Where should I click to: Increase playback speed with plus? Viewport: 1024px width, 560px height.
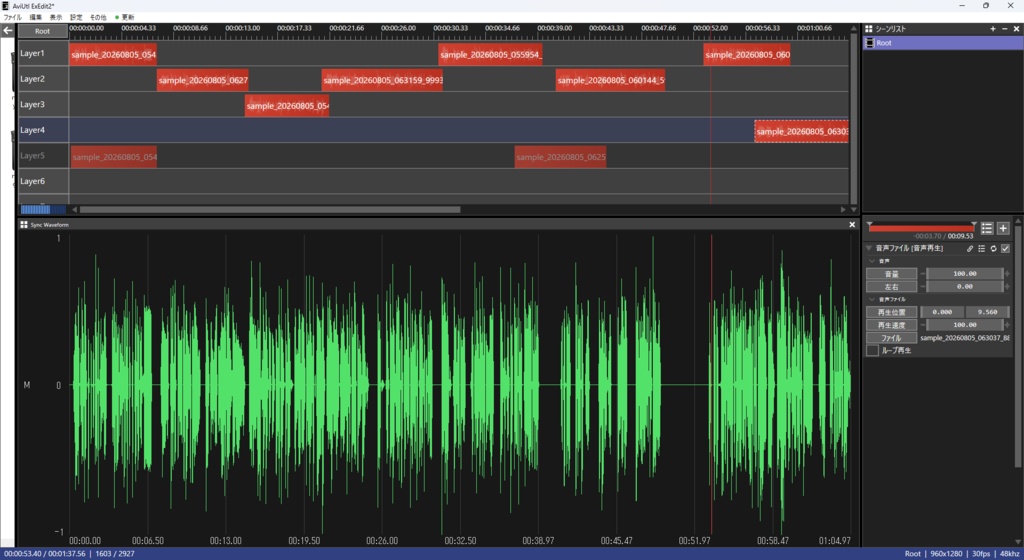point(1008,324)
